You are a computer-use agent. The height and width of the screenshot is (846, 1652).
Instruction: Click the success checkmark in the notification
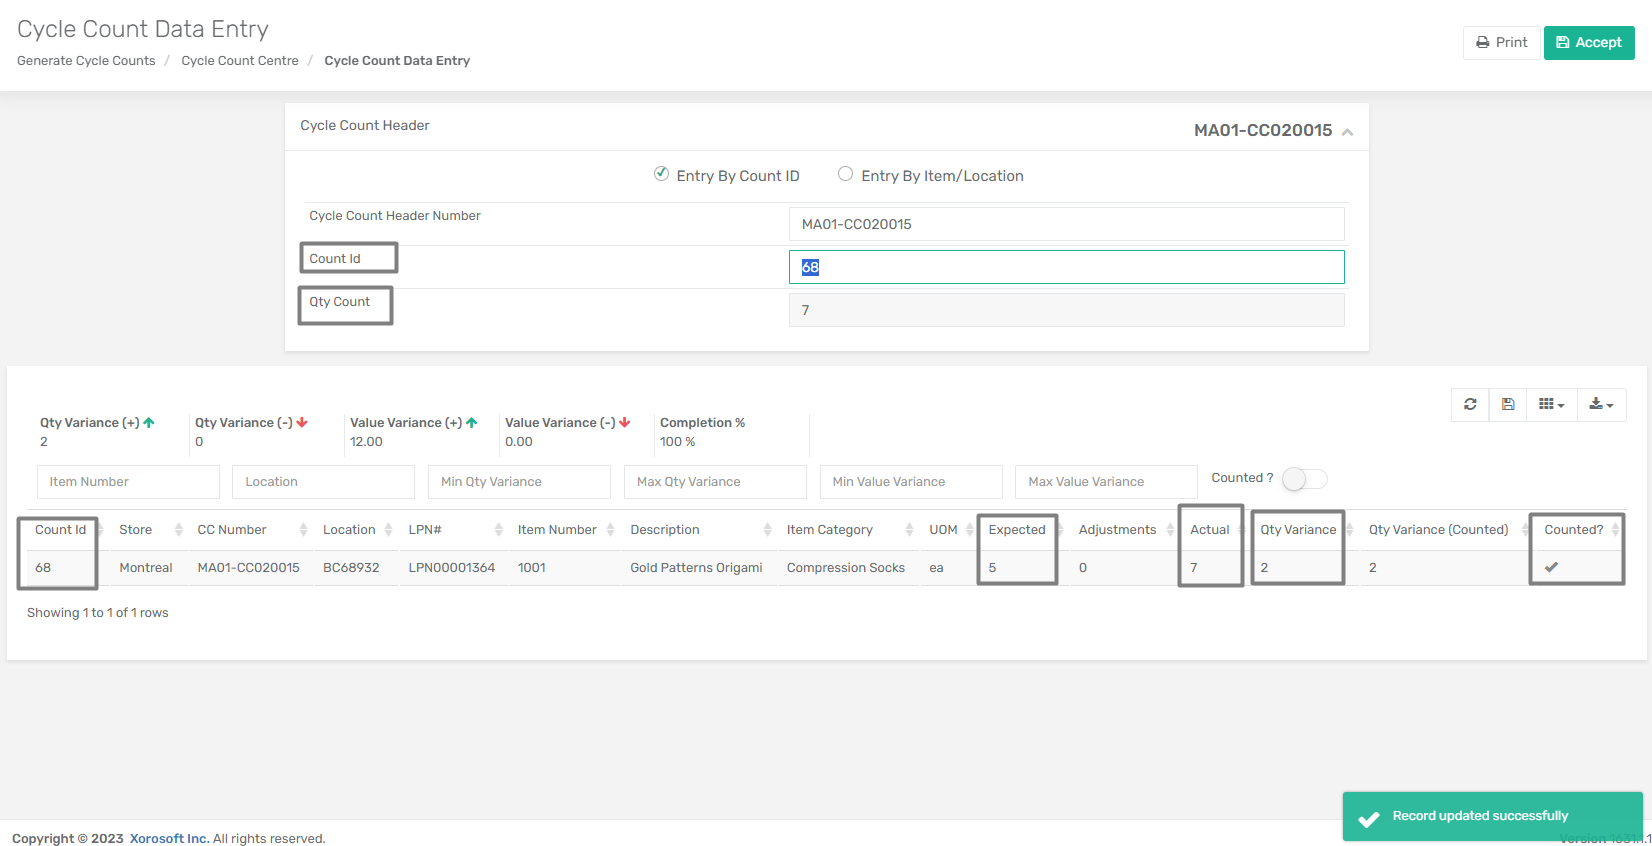click(x=1369, y=819)
